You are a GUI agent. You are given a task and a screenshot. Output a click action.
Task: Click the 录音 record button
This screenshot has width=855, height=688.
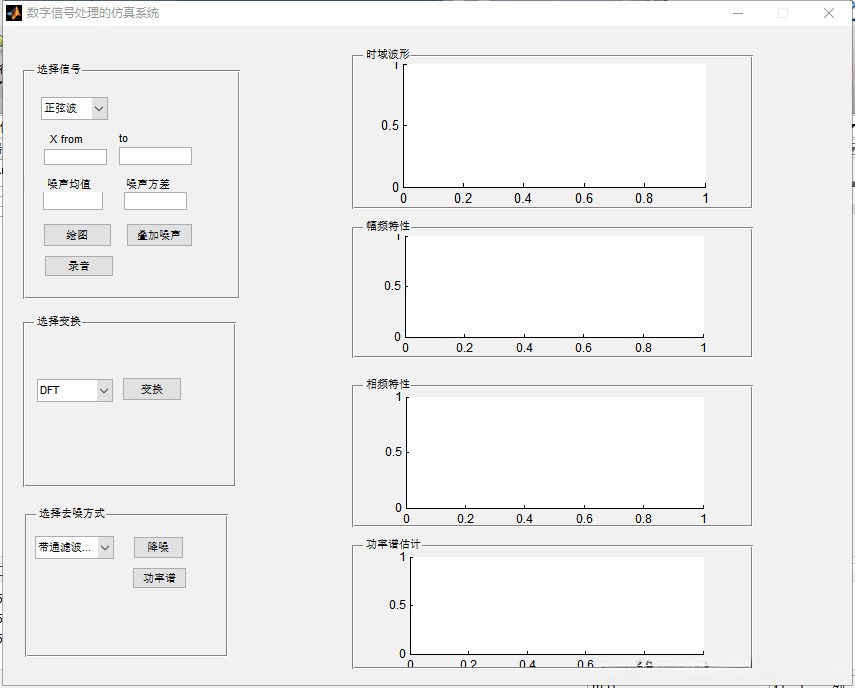[79, 266]
